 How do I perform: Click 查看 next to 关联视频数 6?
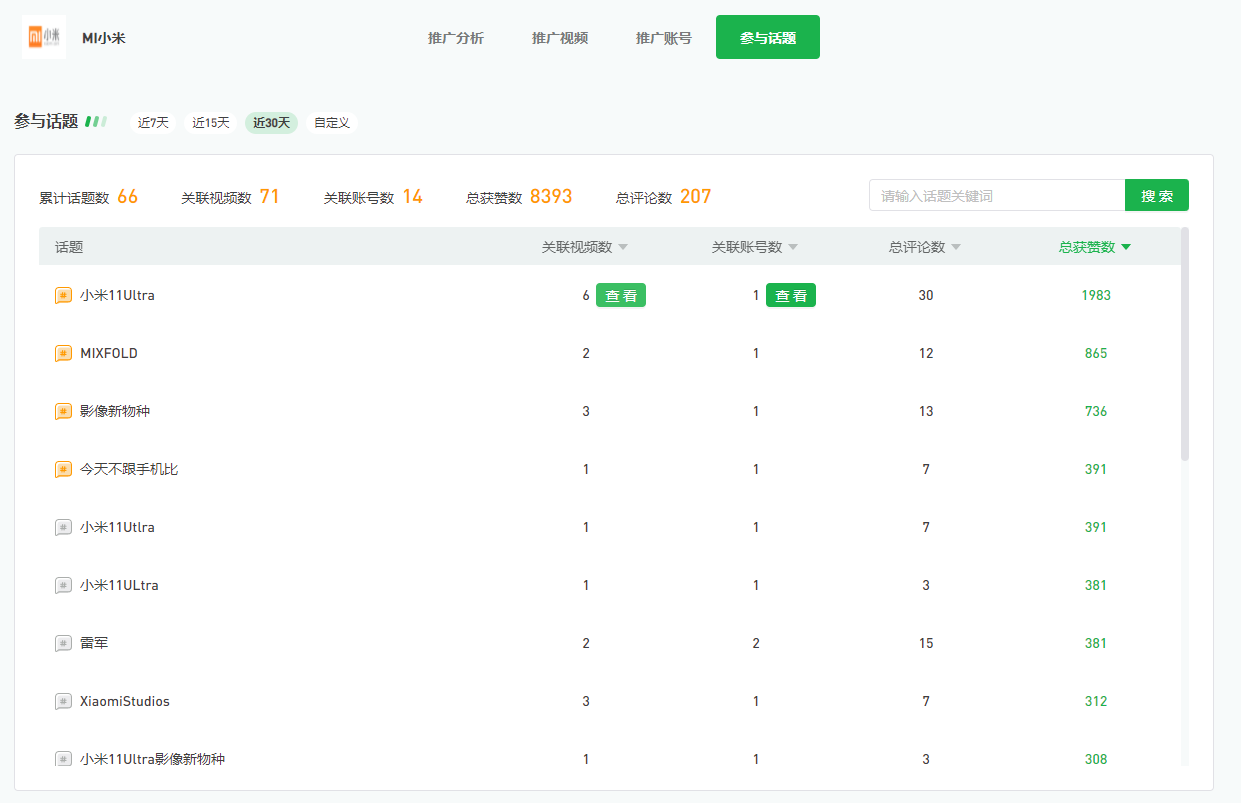[621, 295]
